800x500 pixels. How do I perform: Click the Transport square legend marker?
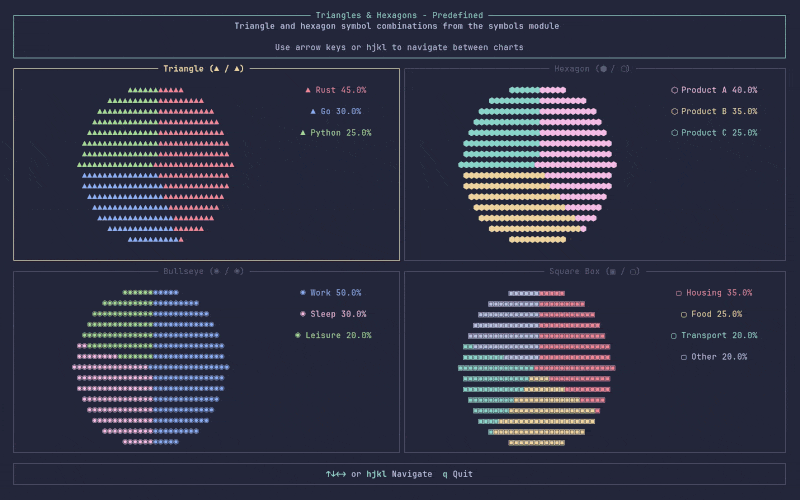tap(674, 335)
